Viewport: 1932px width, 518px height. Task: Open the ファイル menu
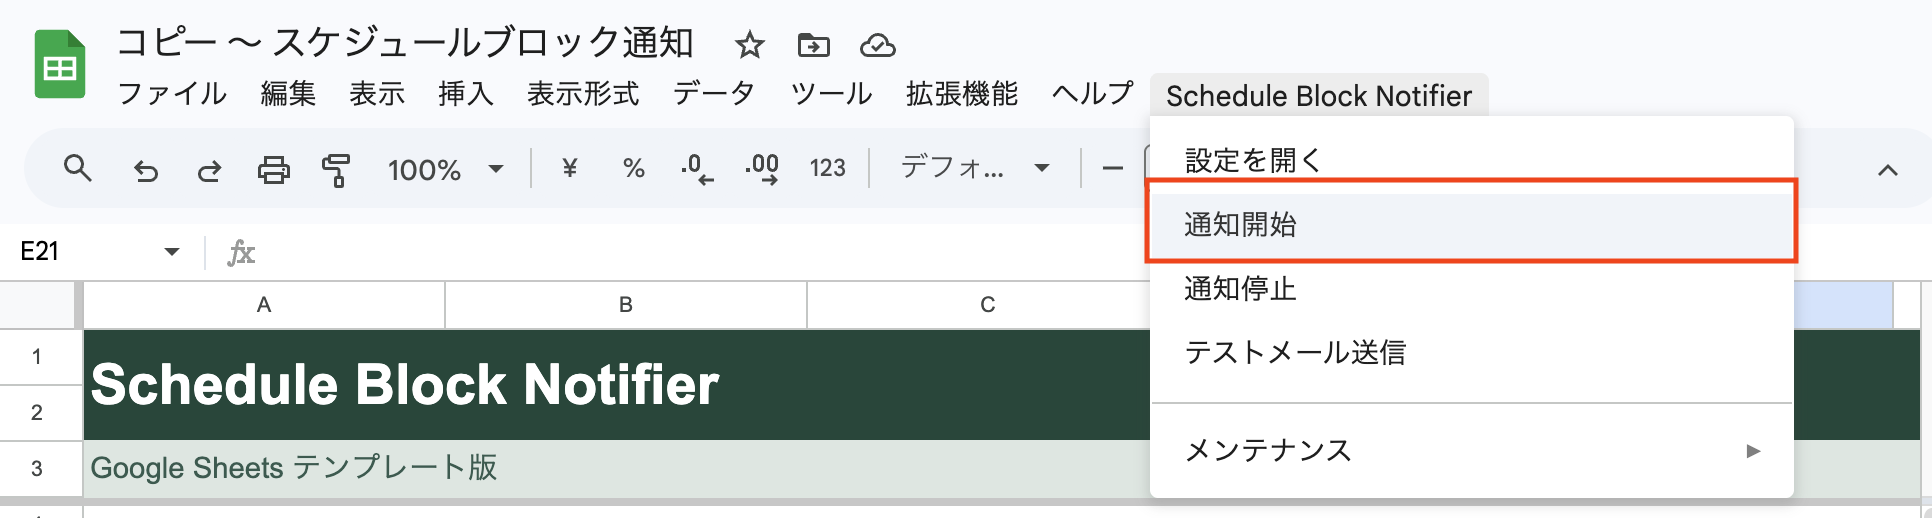[x=172, y=94]
